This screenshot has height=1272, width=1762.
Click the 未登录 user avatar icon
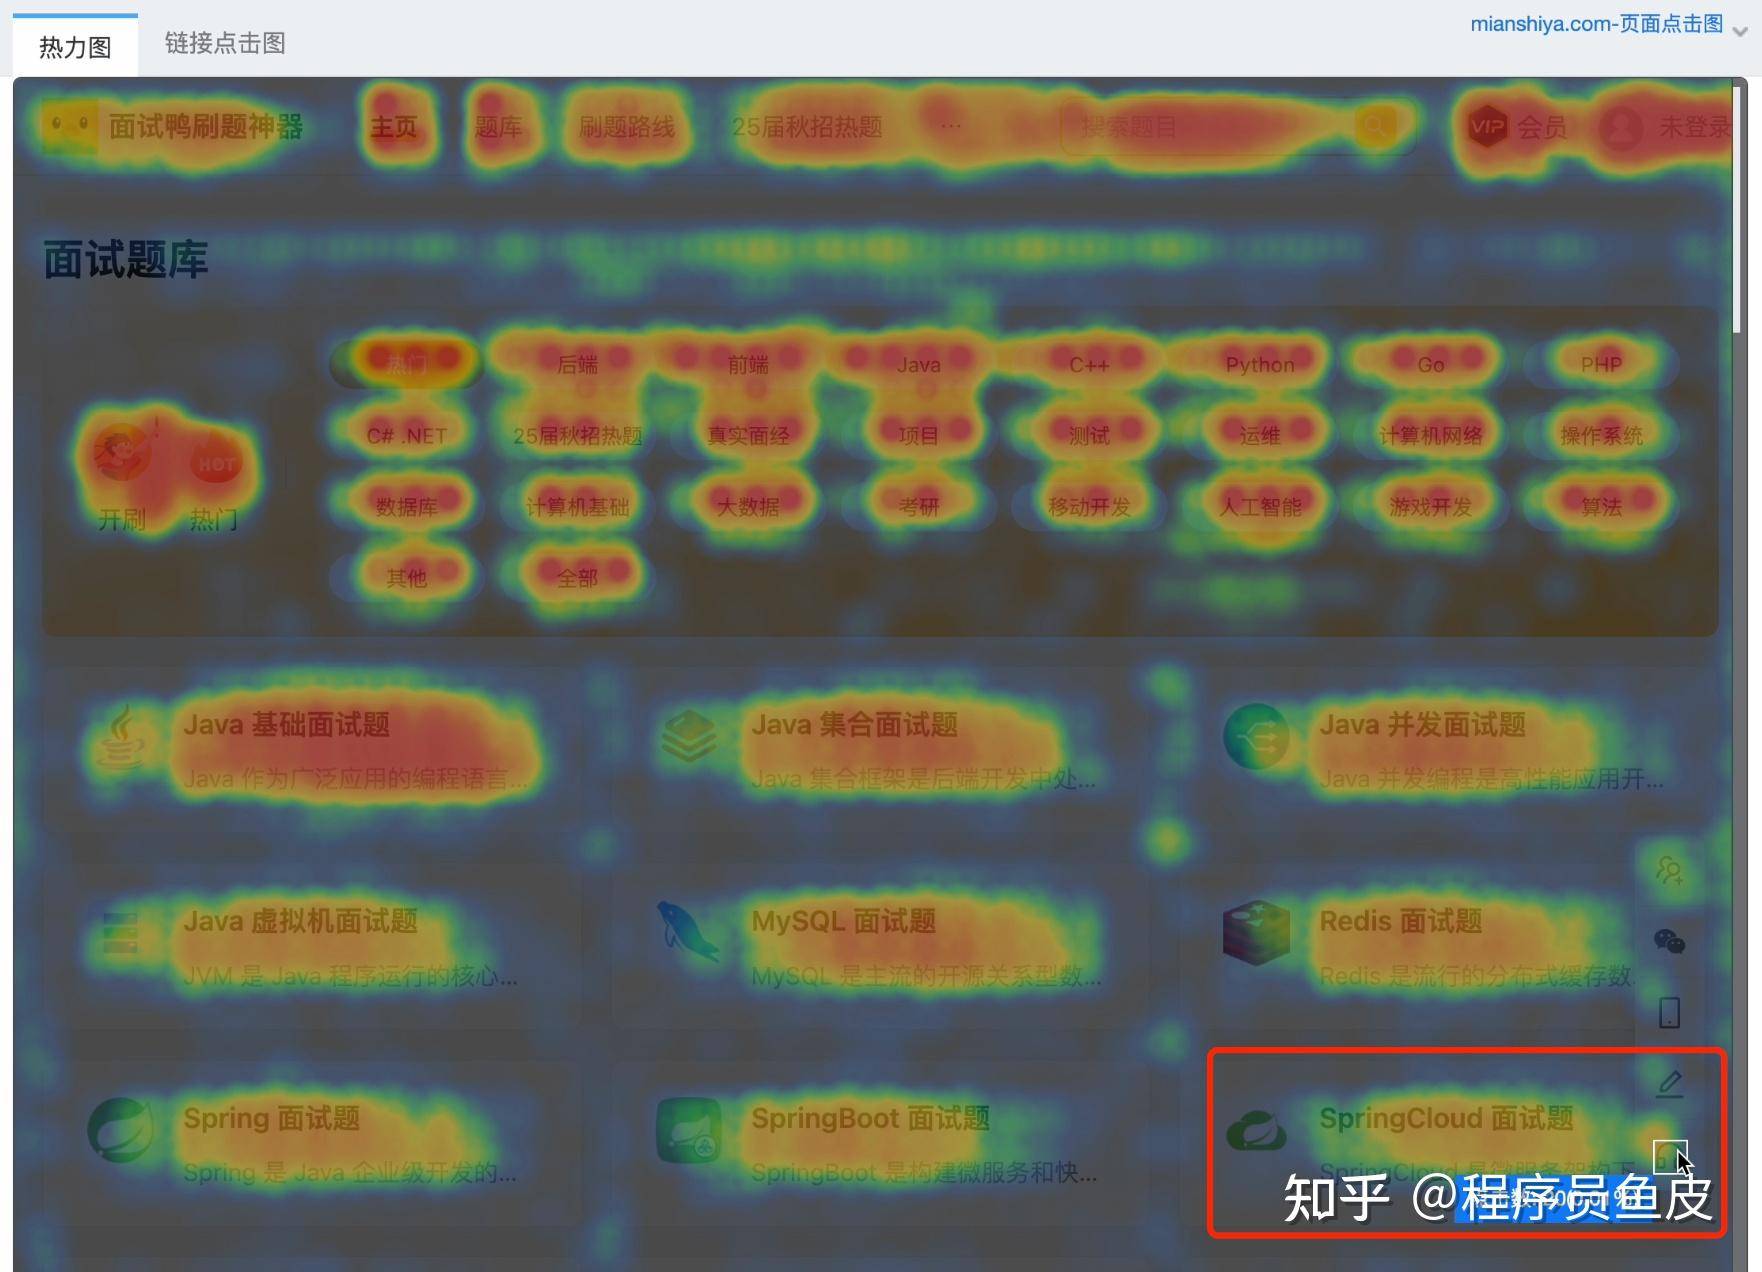(1621, 127)
